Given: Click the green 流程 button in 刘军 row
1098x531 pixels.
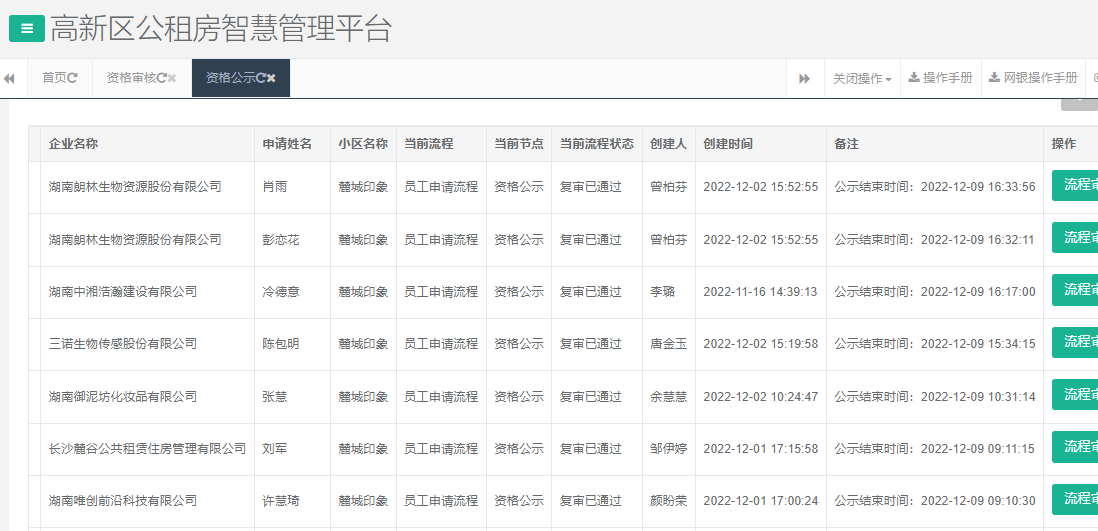Looking at the screenshot, I should pos(1075,447).
